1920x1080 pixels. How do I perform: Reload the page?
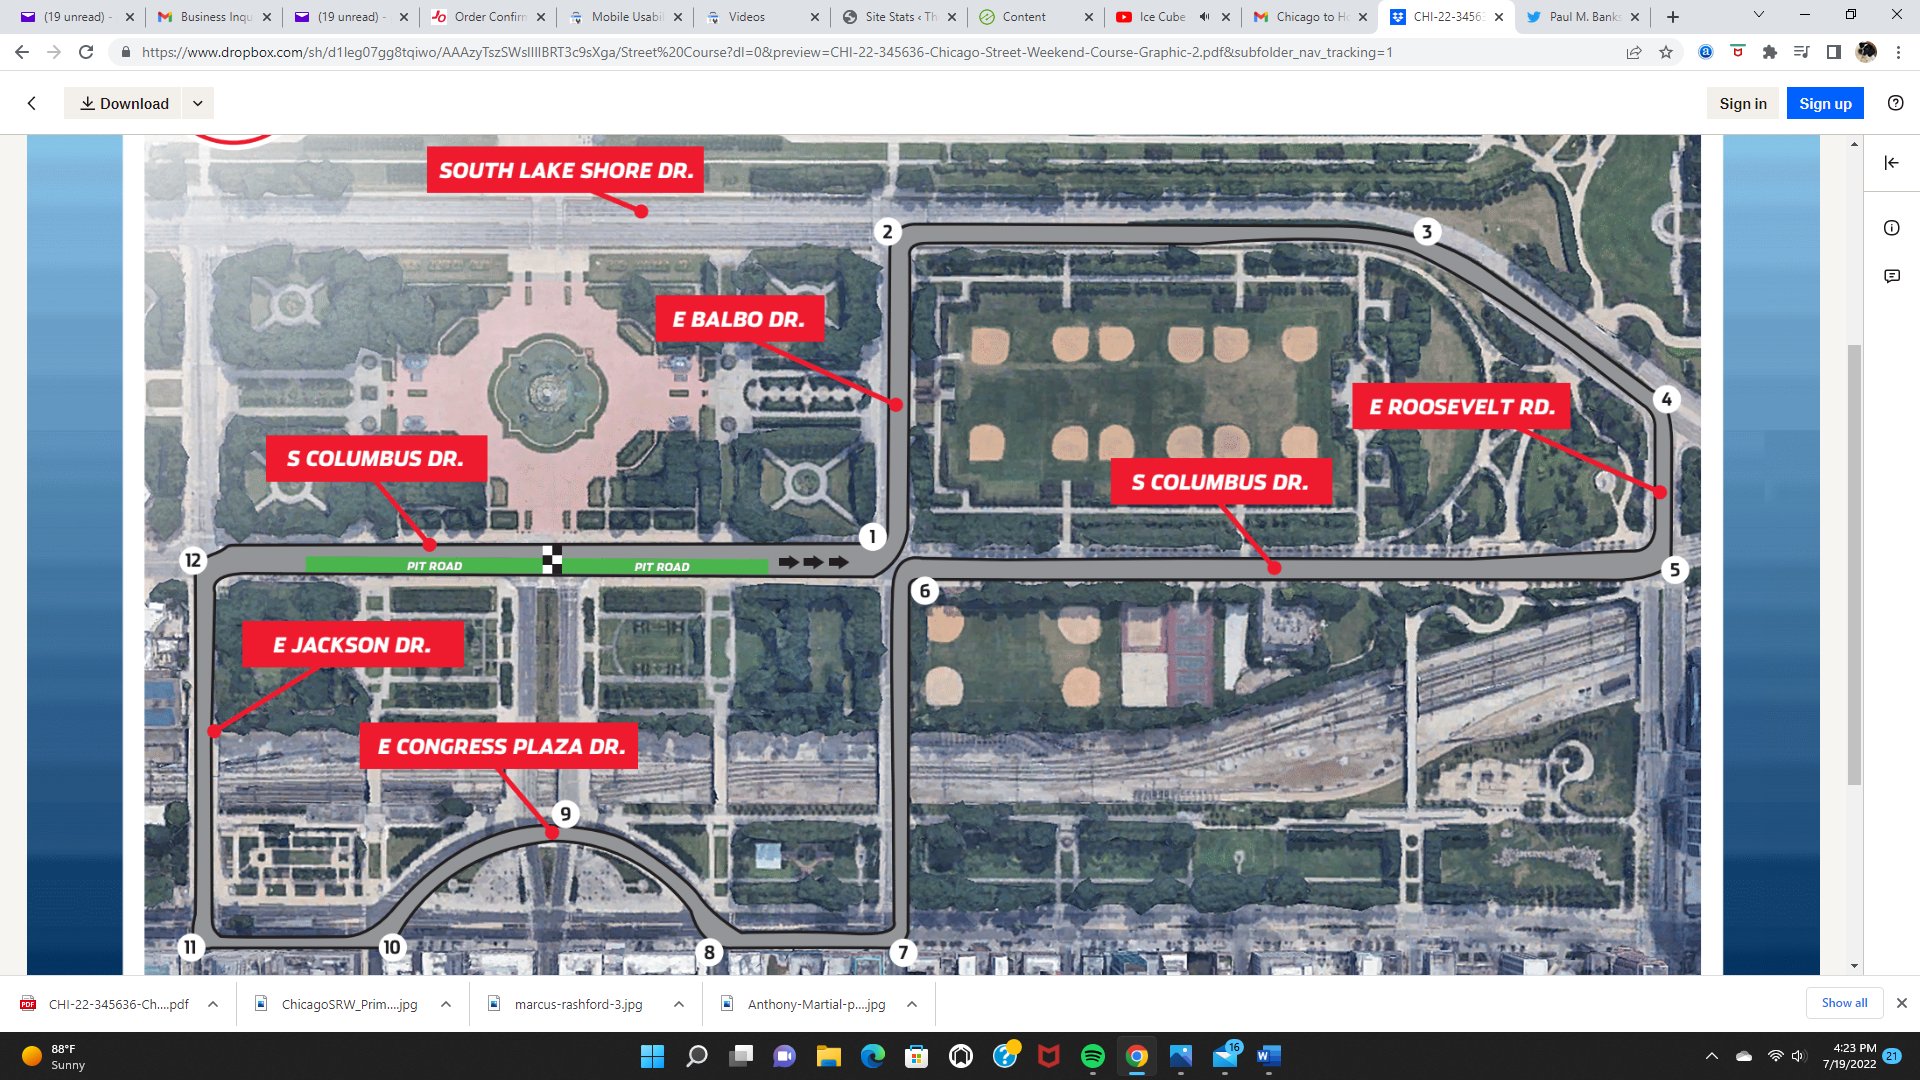coord(86,52)
